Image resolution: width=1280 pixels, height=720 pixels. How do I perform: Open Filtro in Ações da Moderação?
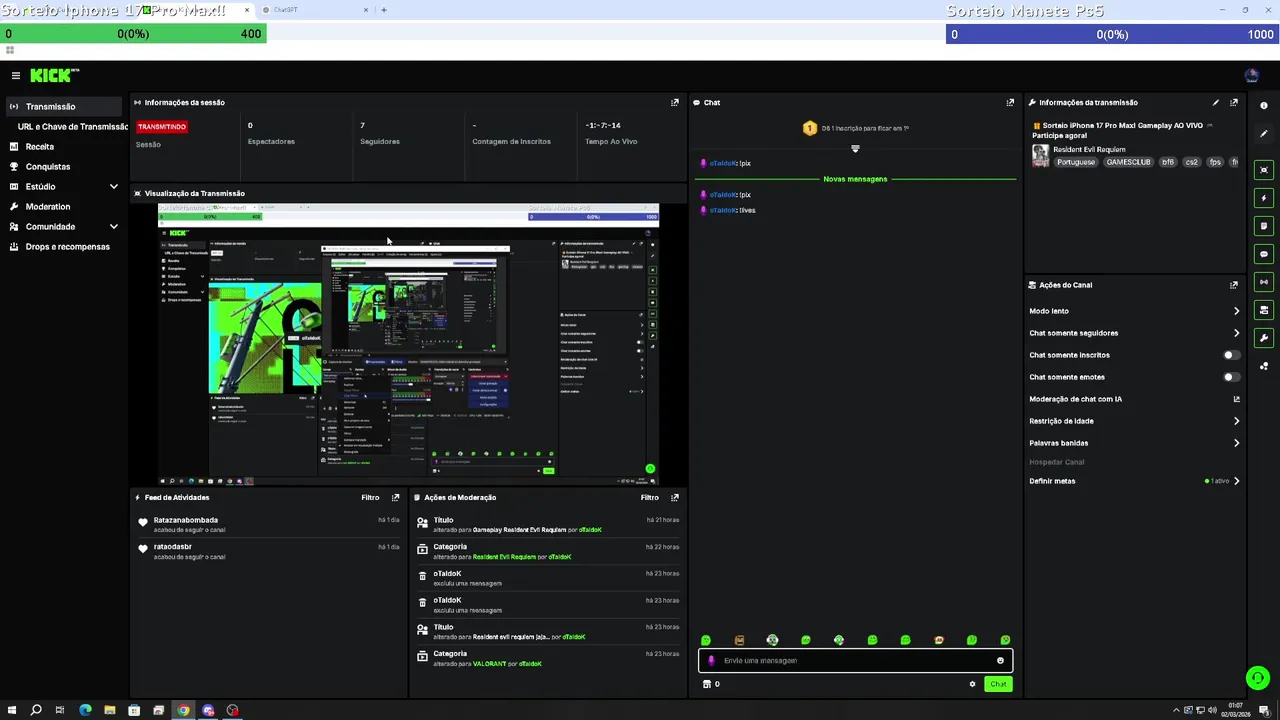point(649,497)
